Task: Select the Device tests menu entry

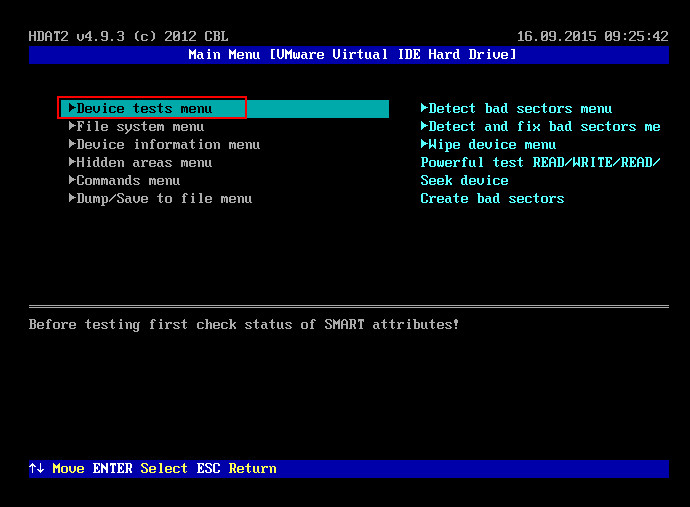Action: 144,108
